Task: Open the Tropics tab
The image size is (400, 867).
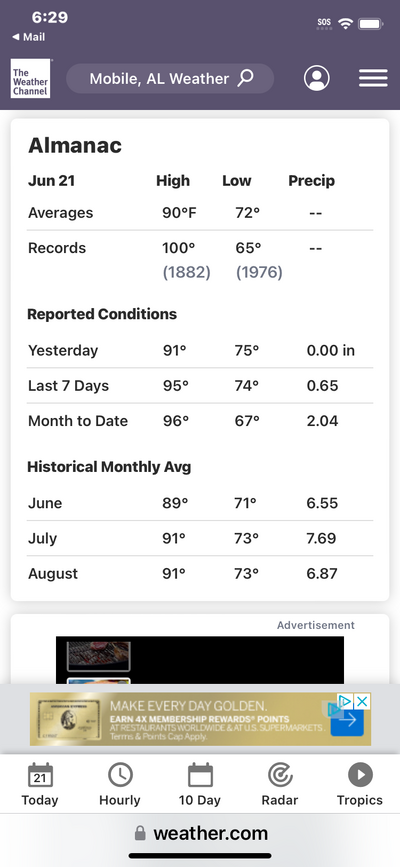Action: pyautogui.click(x=360, y=784)
